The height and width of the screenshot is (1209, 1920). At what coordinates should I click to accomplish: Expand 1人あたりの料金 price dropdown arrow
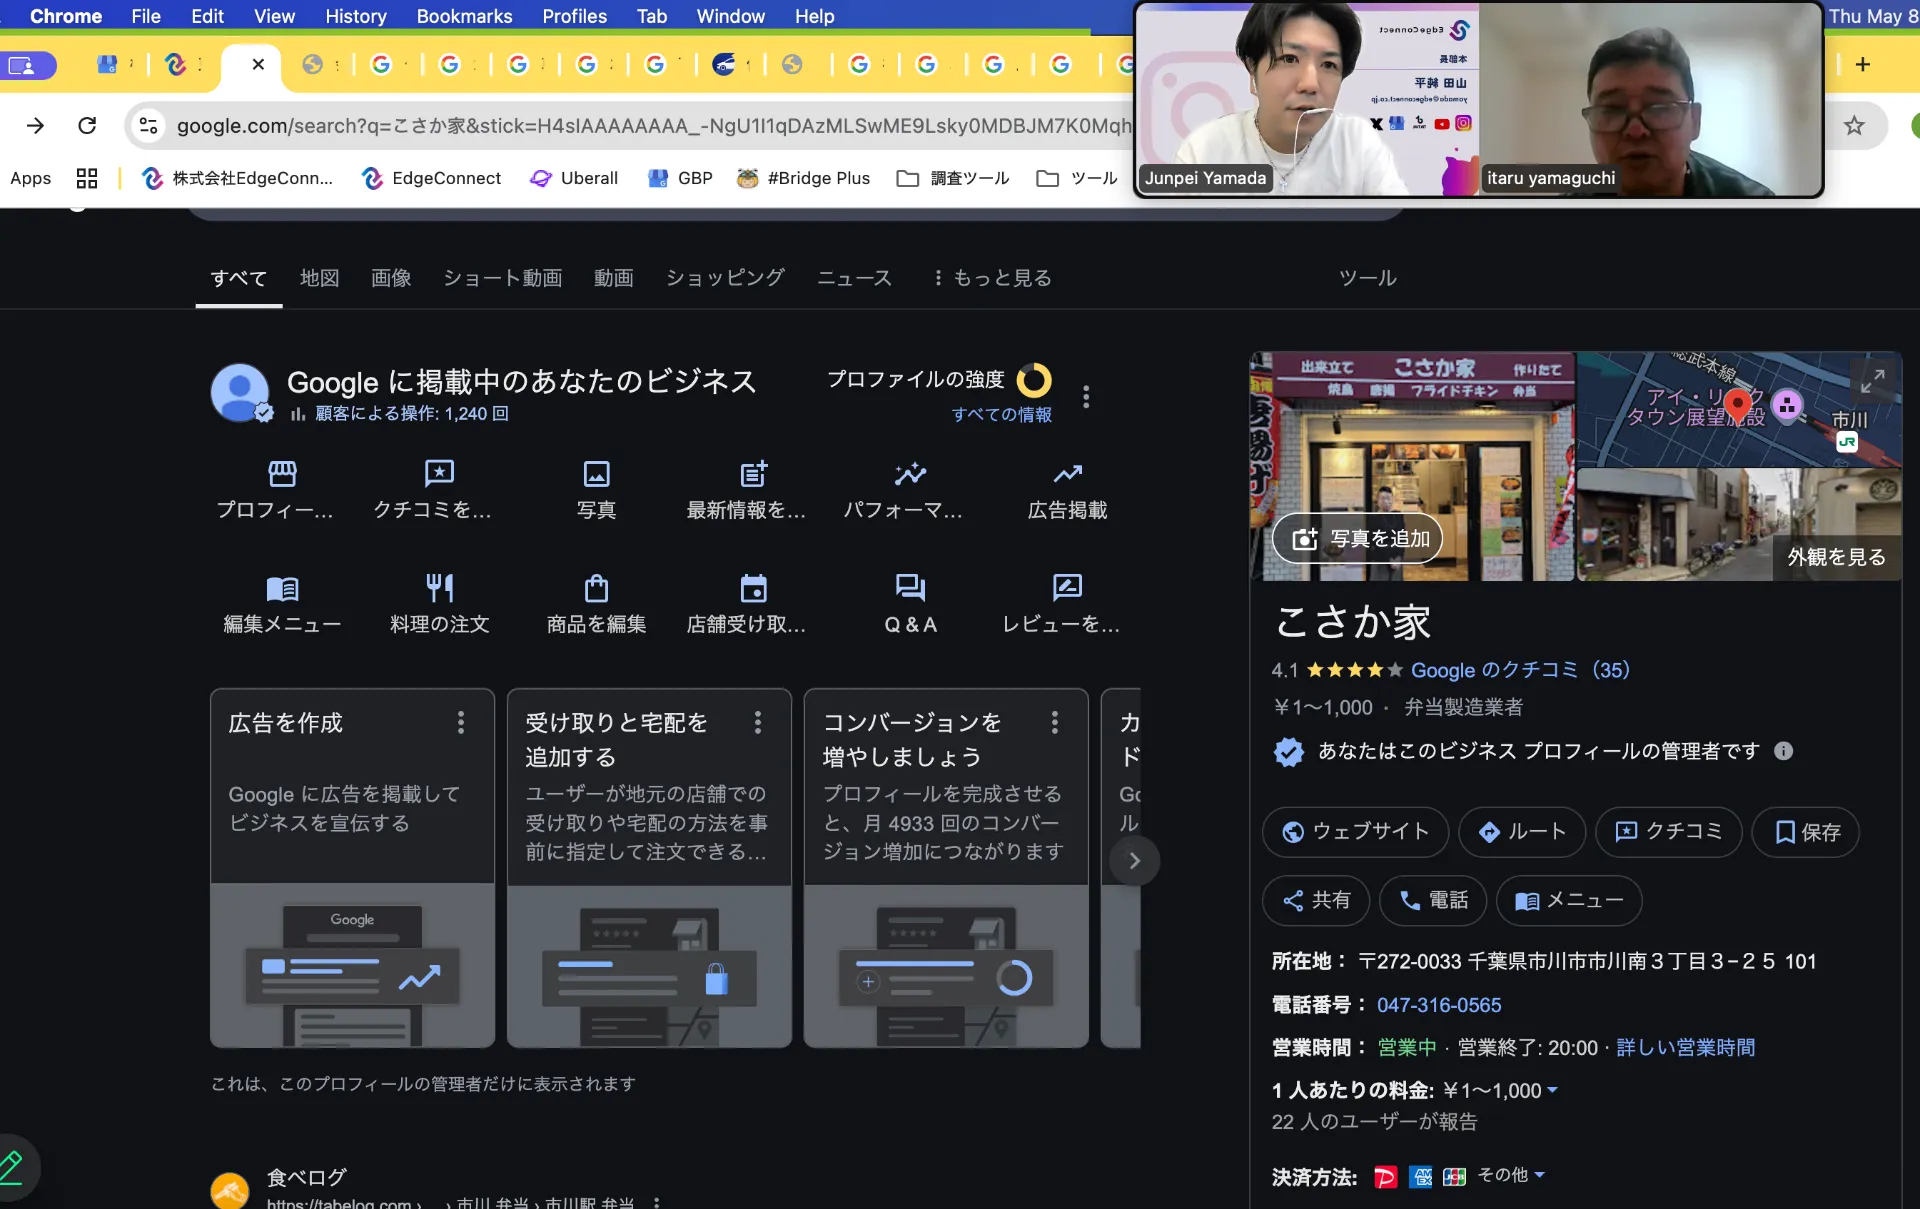tap(1553, 1090)
